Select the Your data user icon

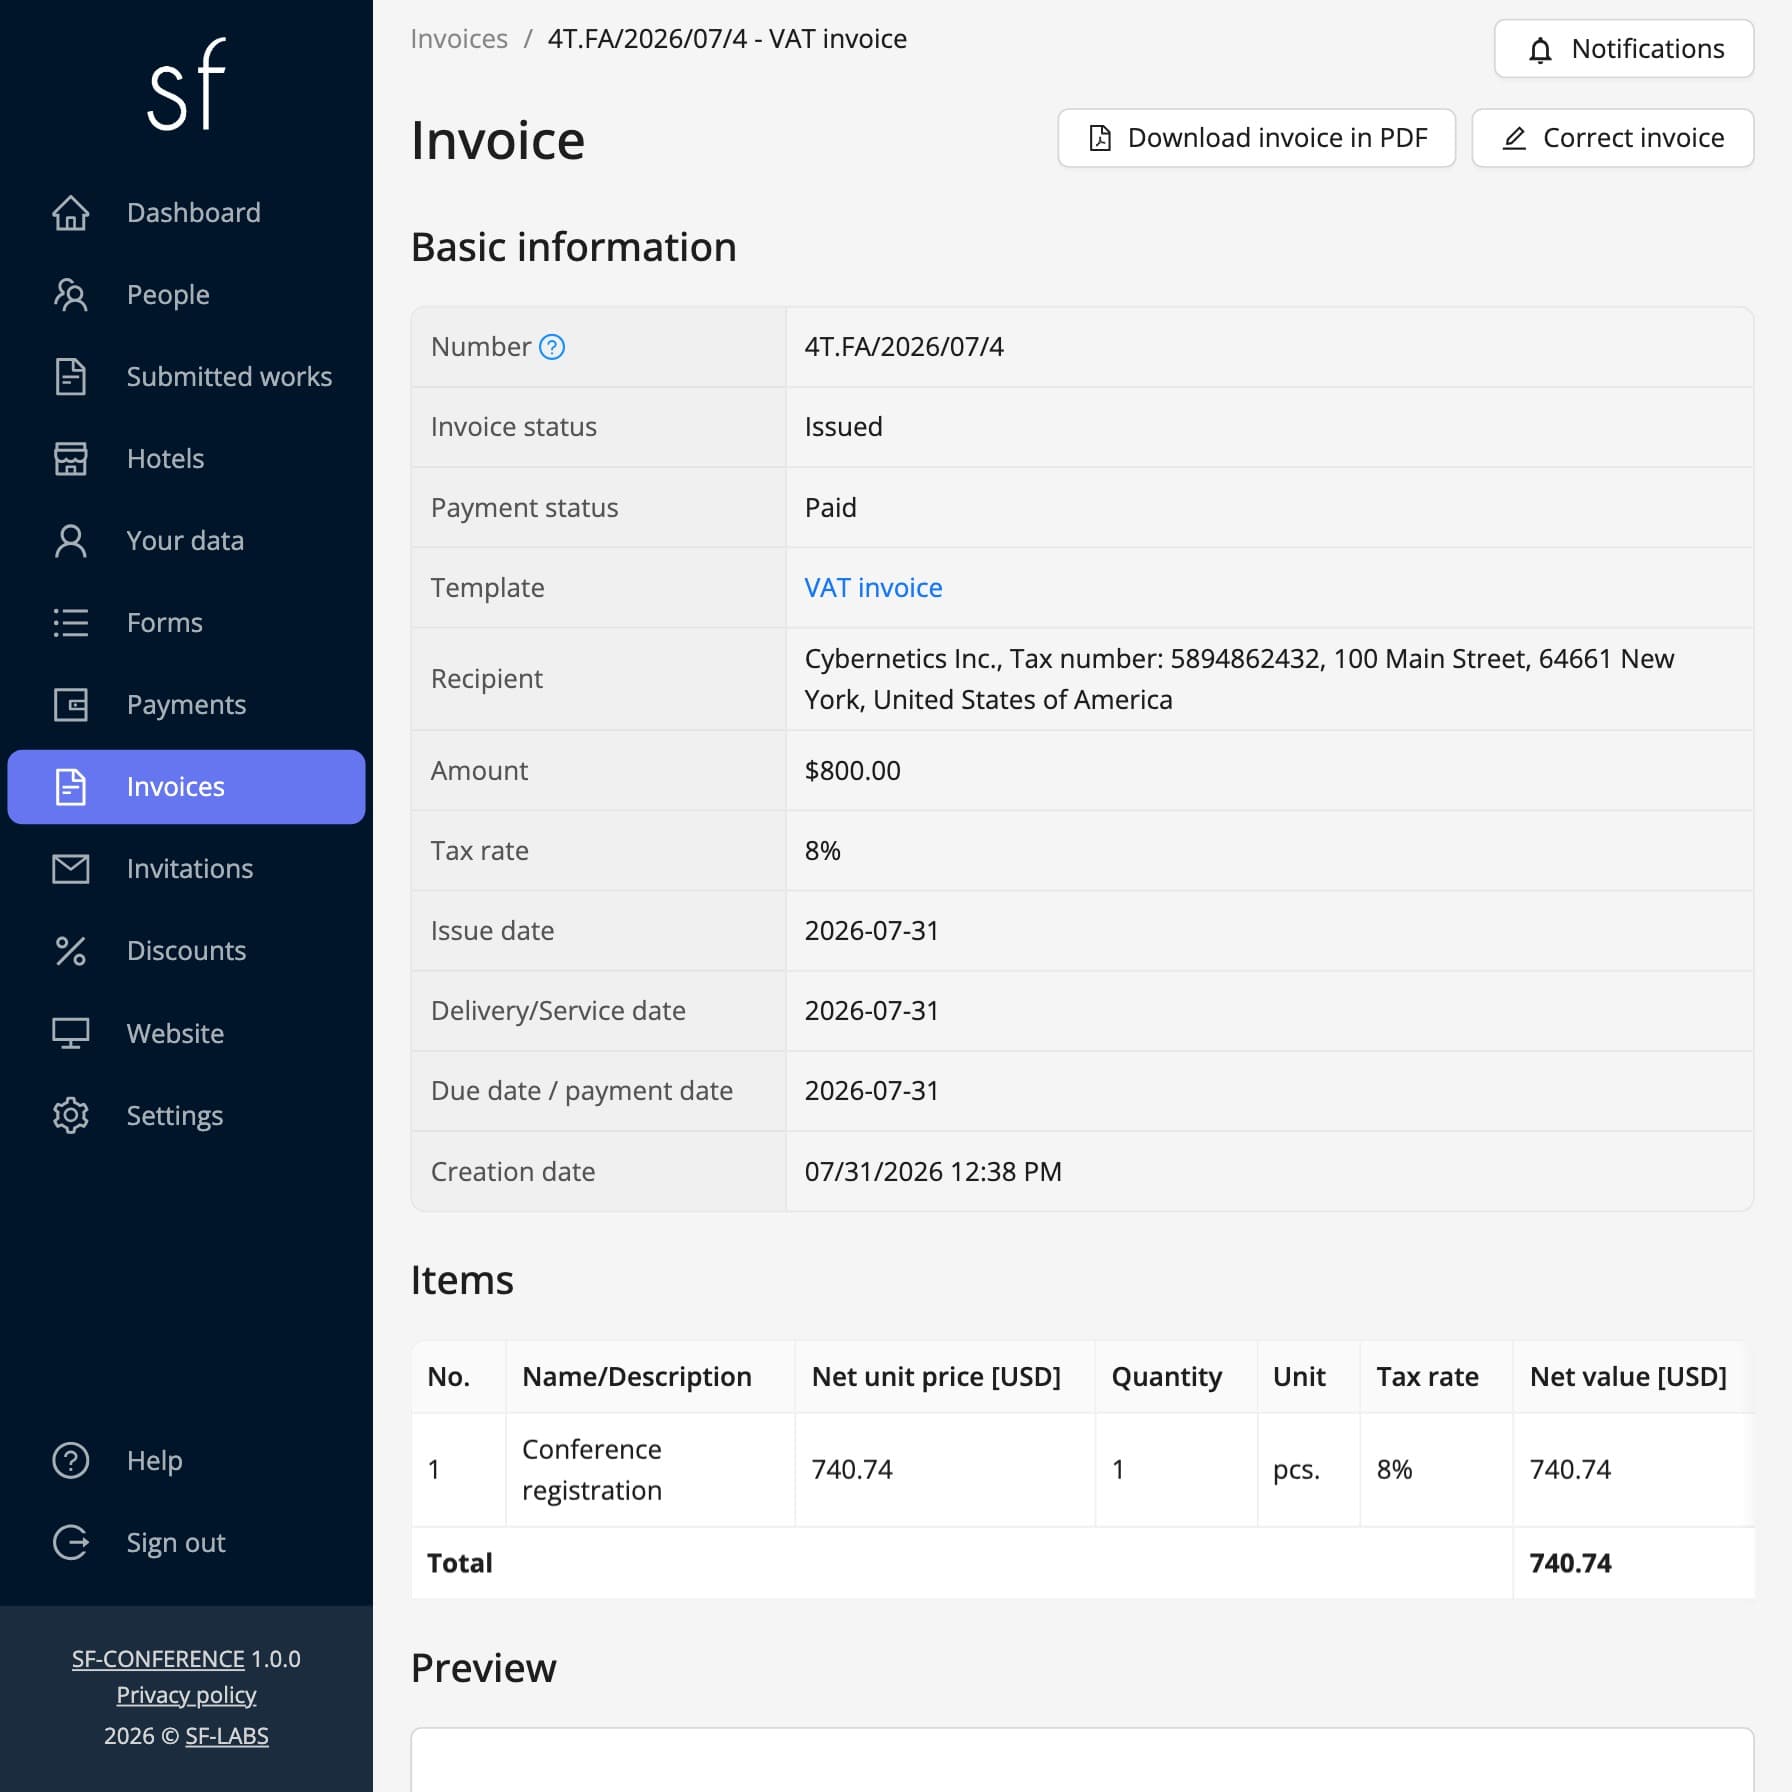(71, 541)
